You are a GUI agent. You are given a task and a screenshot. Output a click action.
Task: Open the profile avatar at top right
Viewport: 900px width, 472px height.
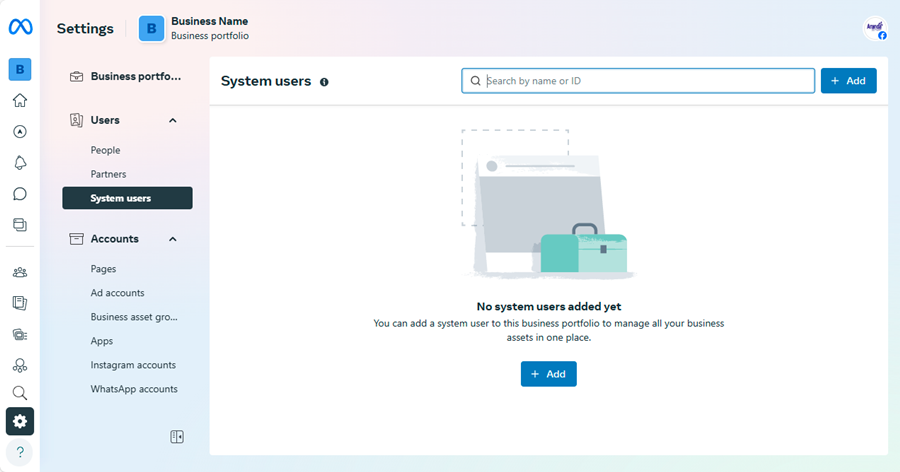pos(875,29)
